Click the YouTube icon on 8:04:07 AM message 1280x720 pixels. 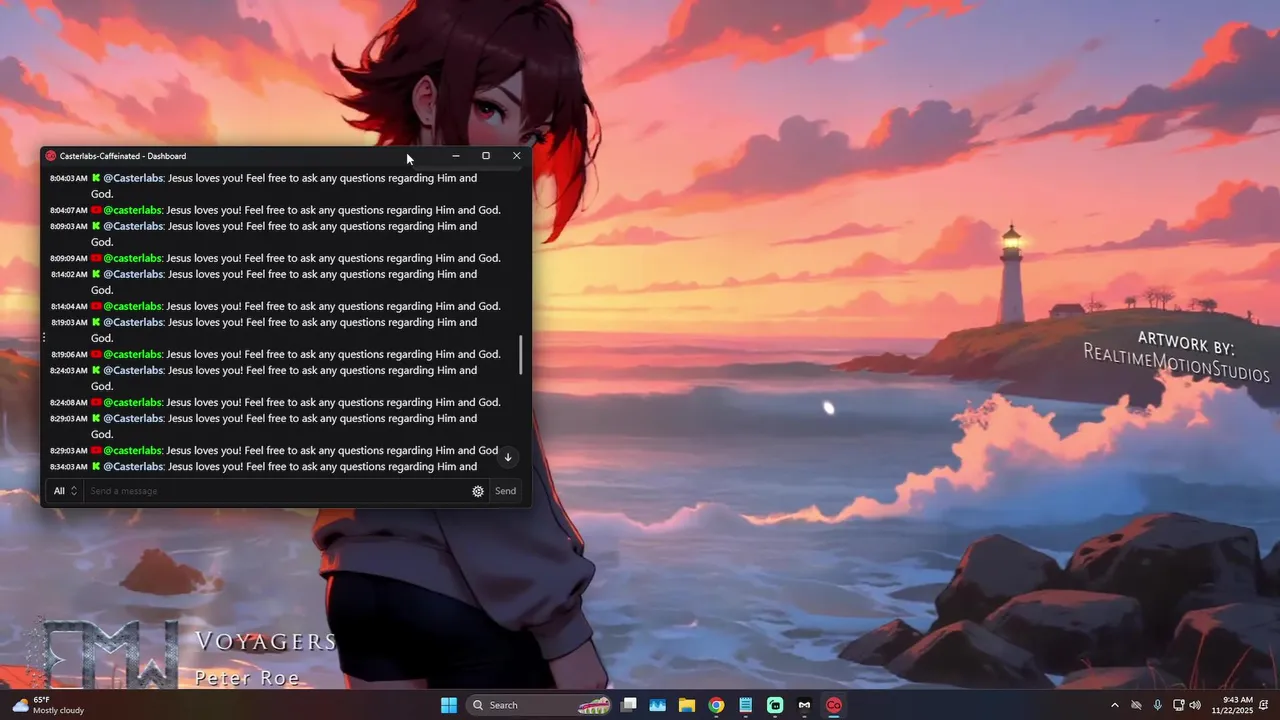coord(96,210)
